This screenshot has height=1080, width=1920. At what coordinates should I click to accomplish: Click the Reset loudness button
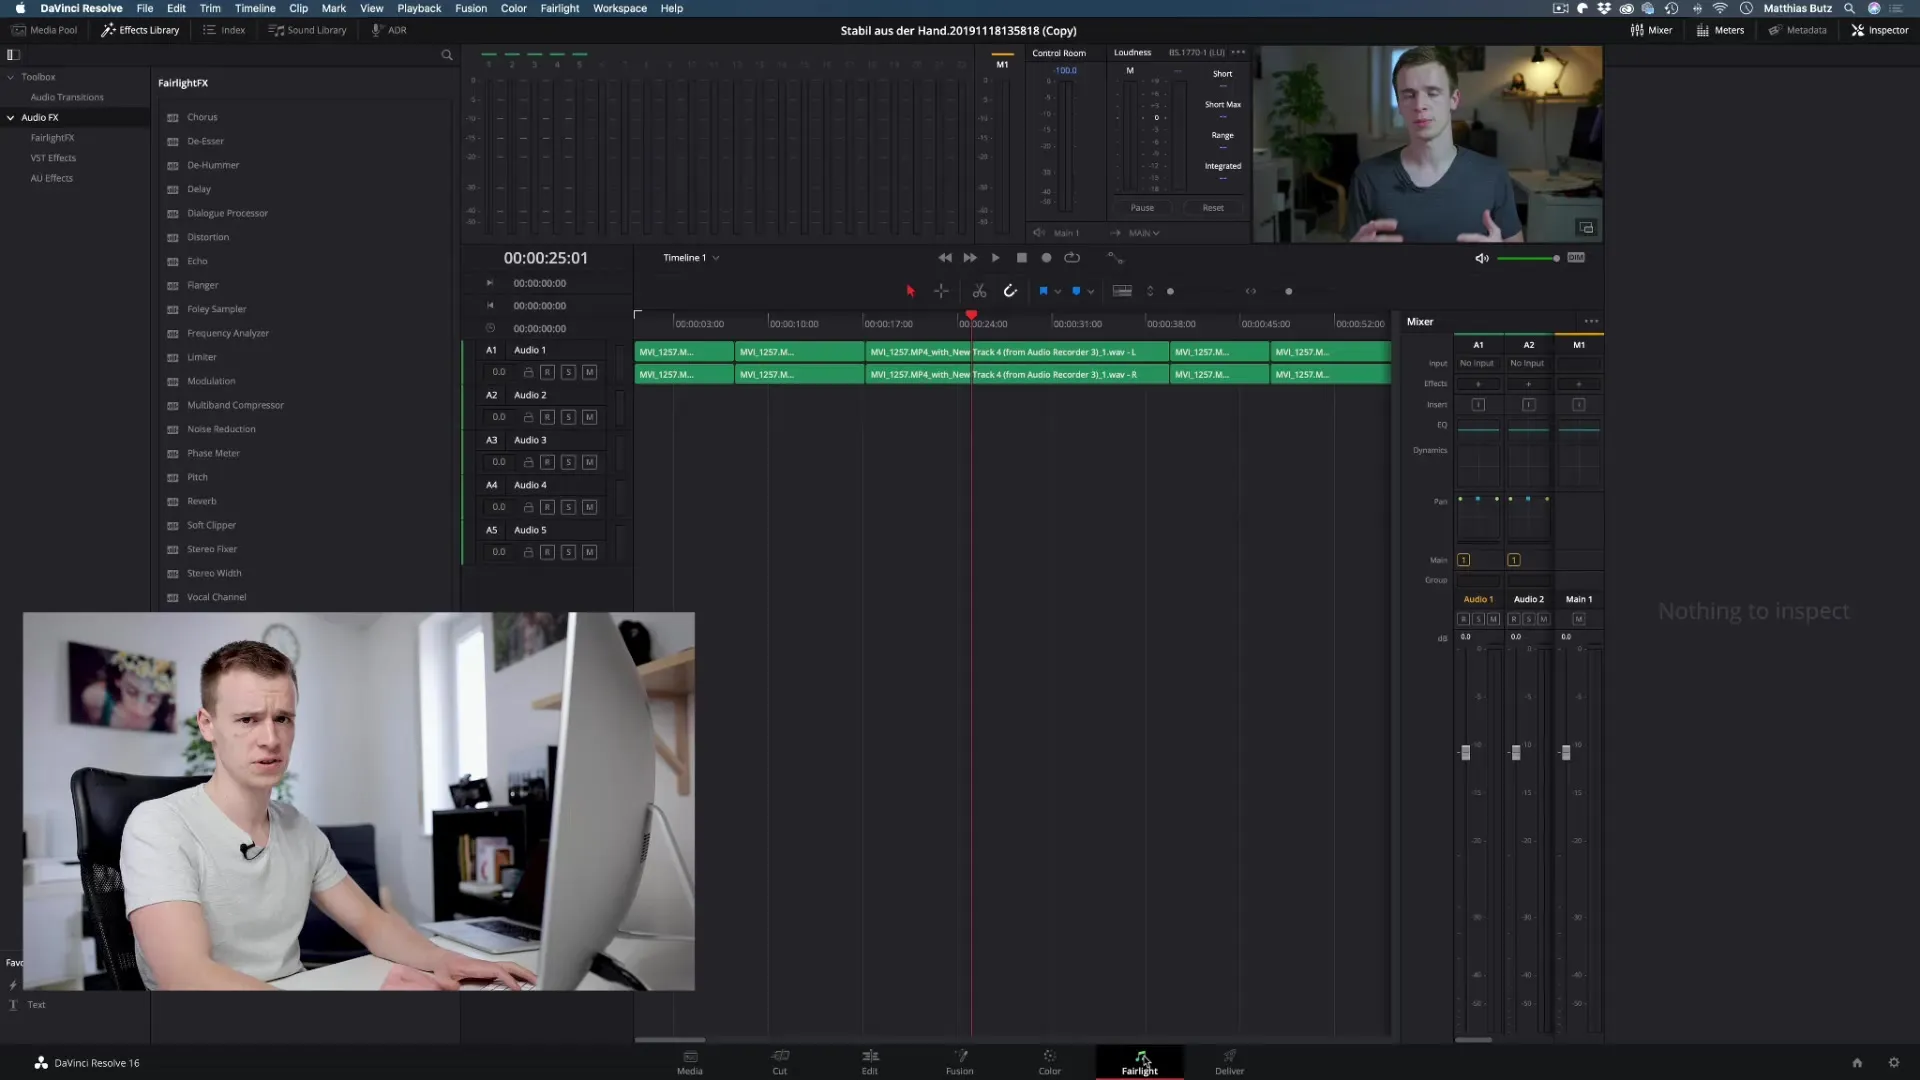[x=1212, y=208]
